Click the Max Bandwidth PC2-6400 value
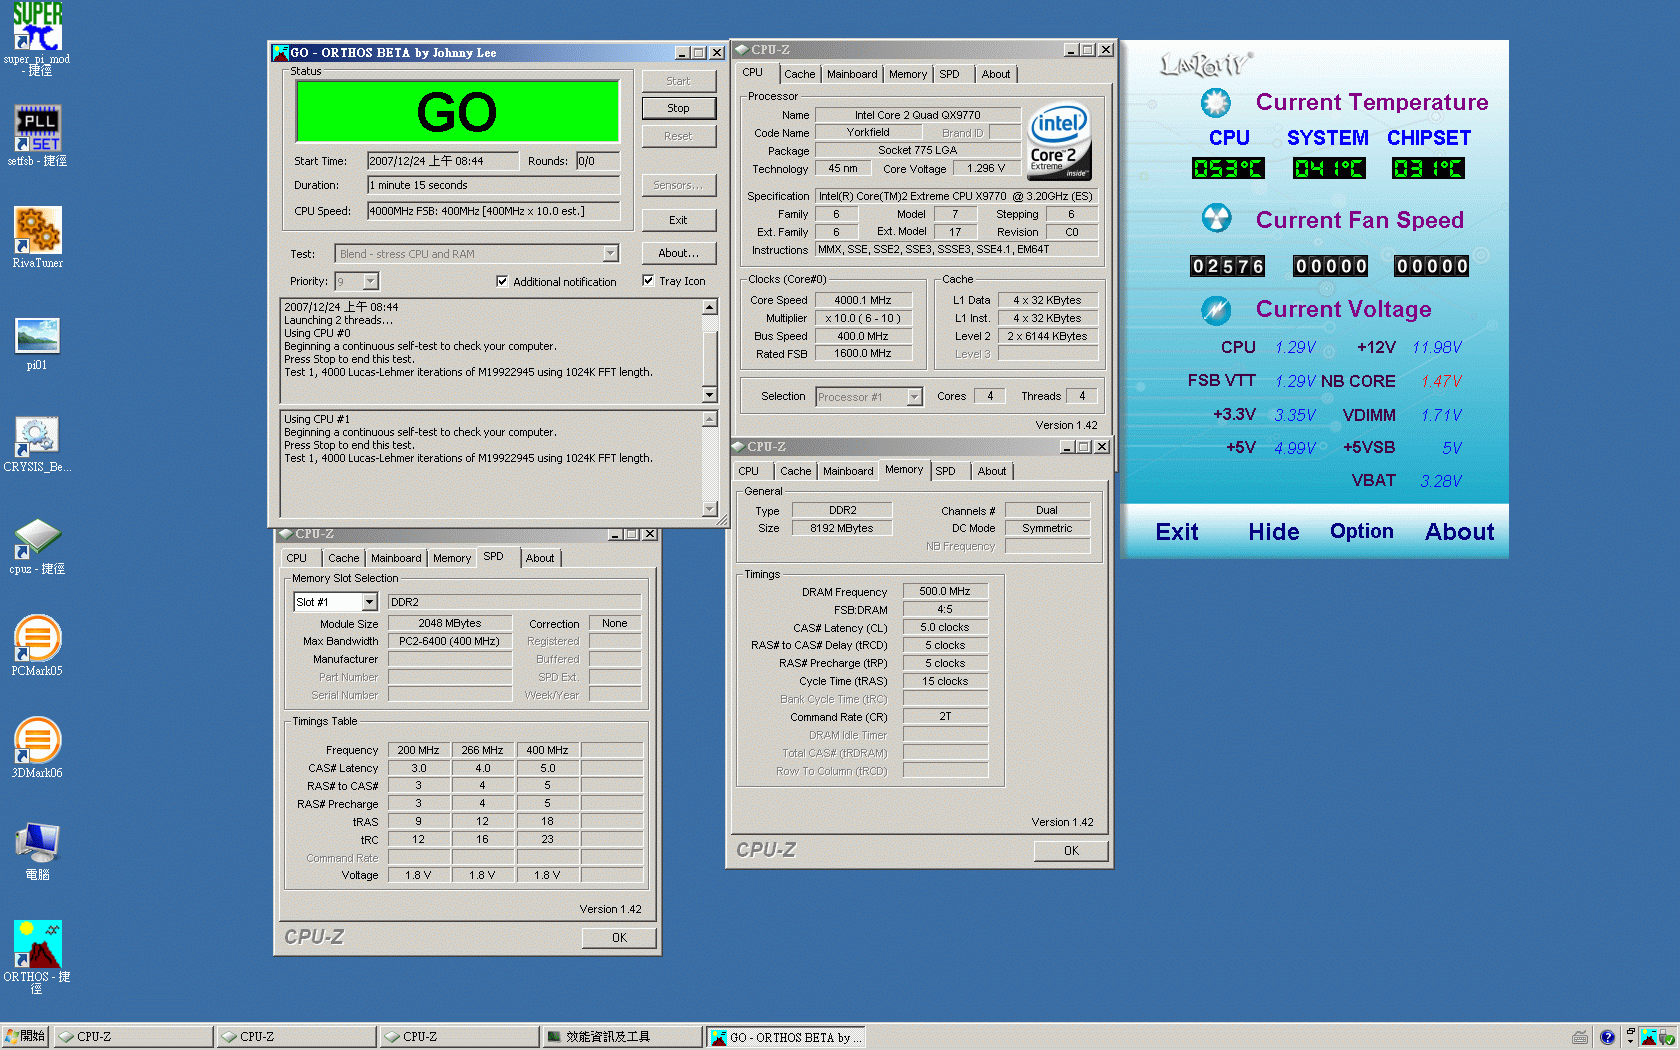The image size is (1680, 1050). [449, 641]
